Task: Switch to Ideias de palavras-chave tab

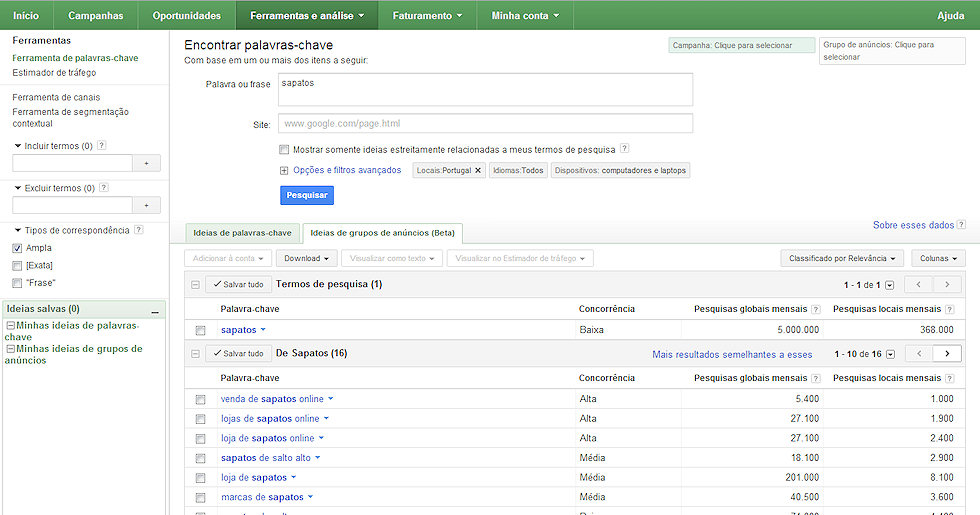Action: click(243, 233)
